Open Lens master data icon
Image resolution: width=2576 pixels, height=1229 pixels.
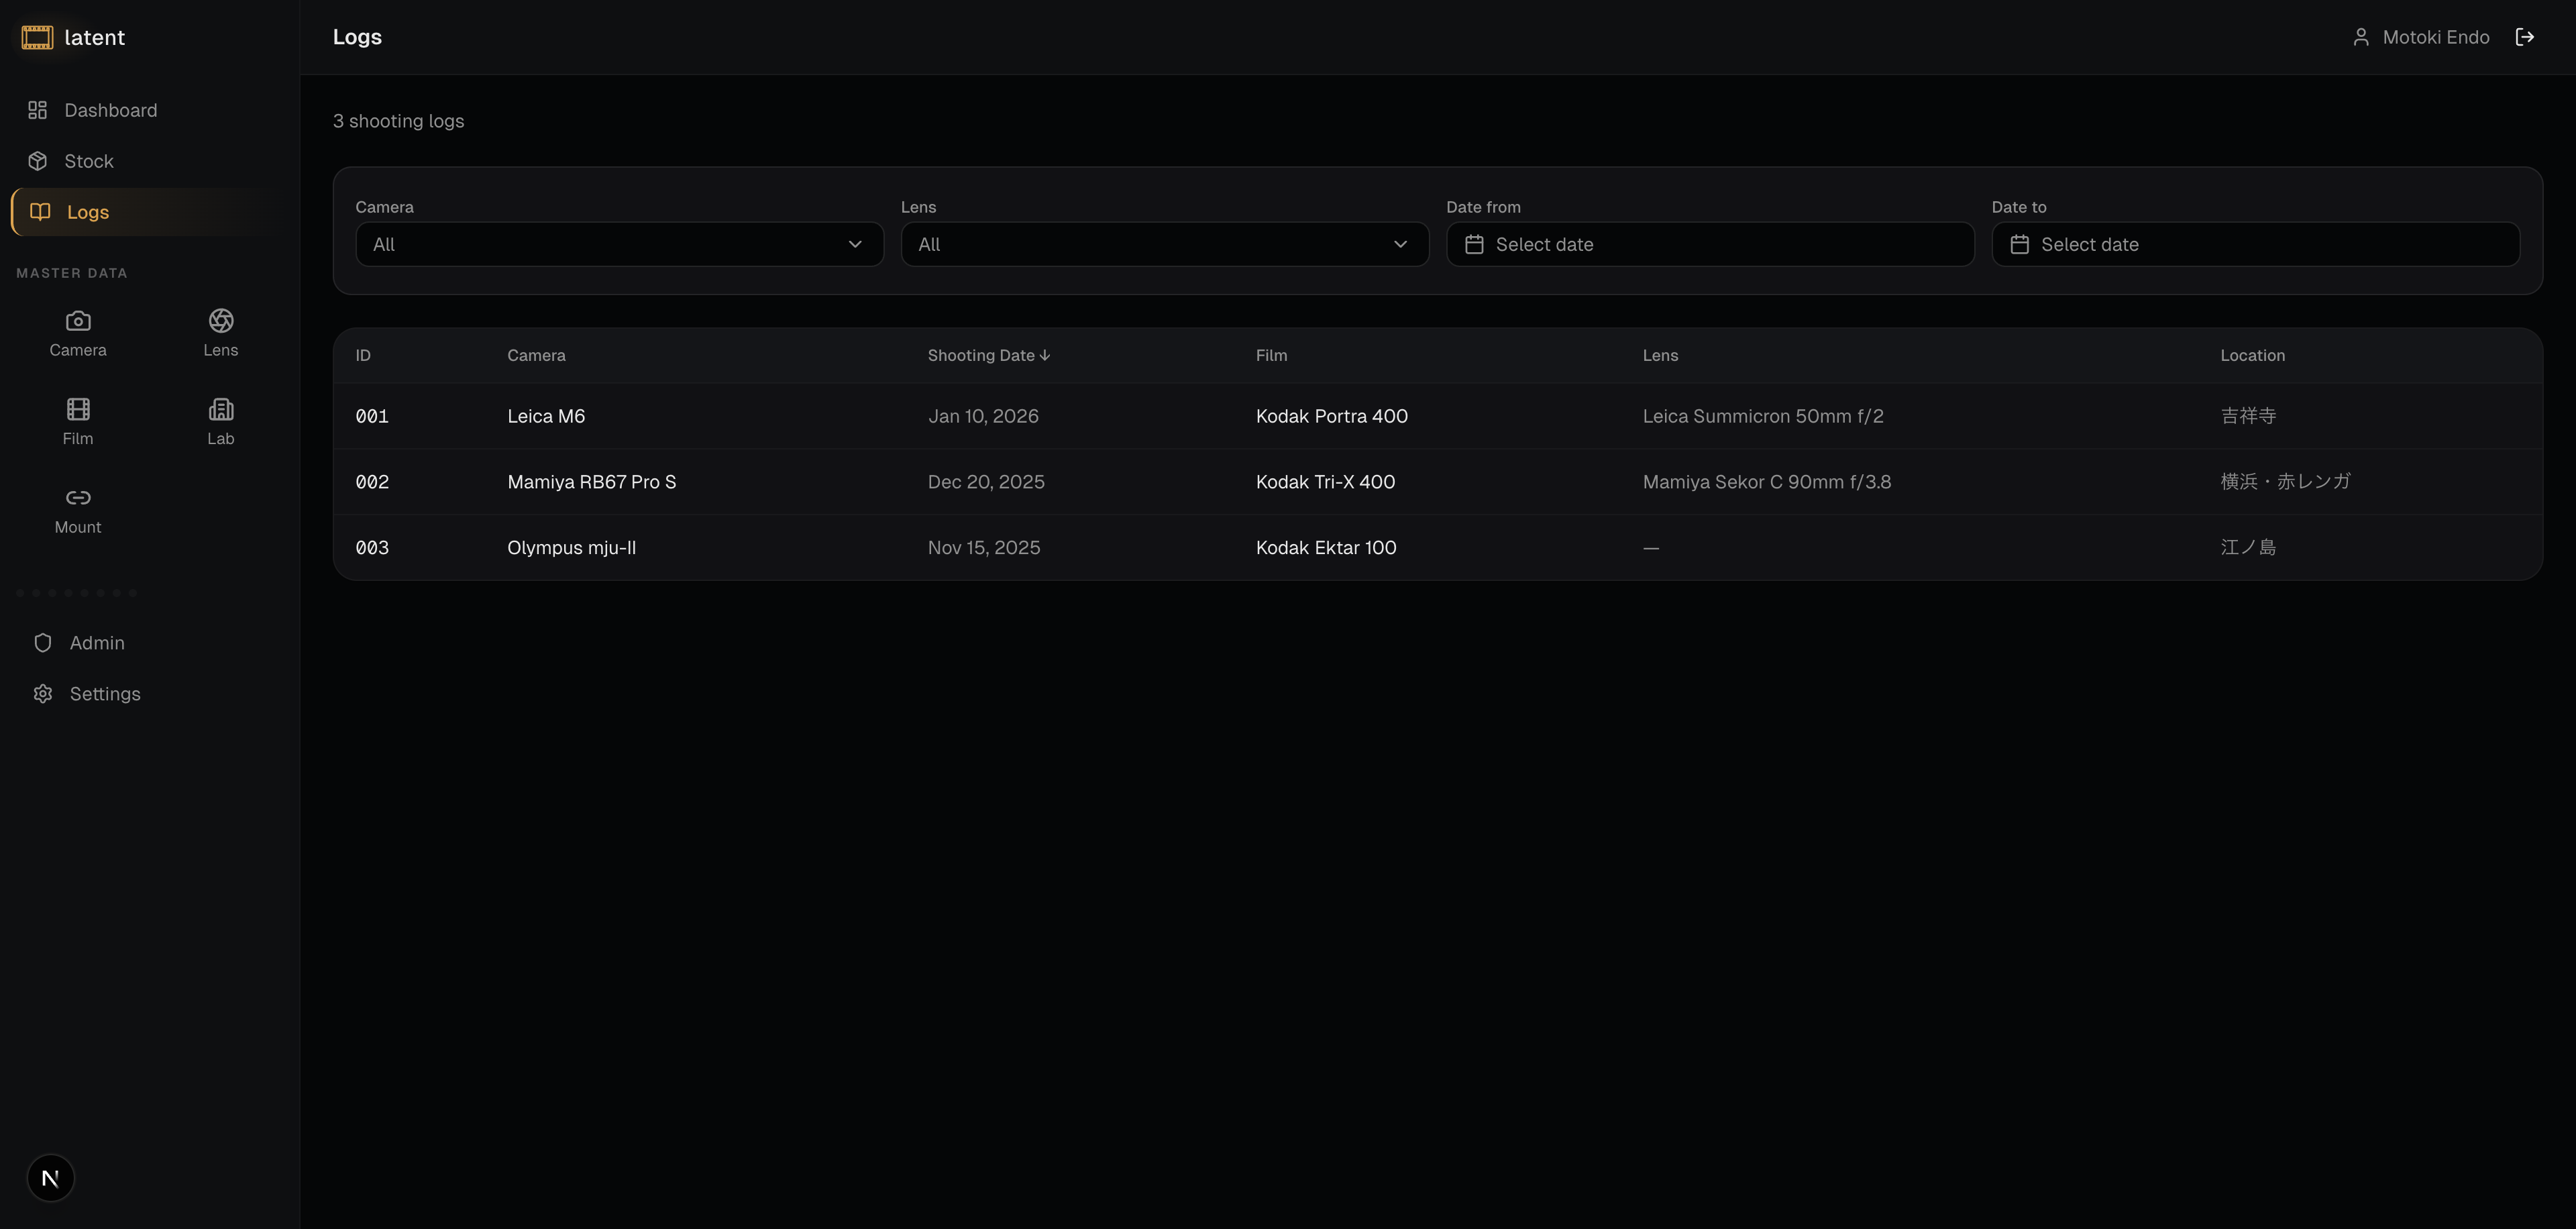pyautogui.click(x=220, y=333)
